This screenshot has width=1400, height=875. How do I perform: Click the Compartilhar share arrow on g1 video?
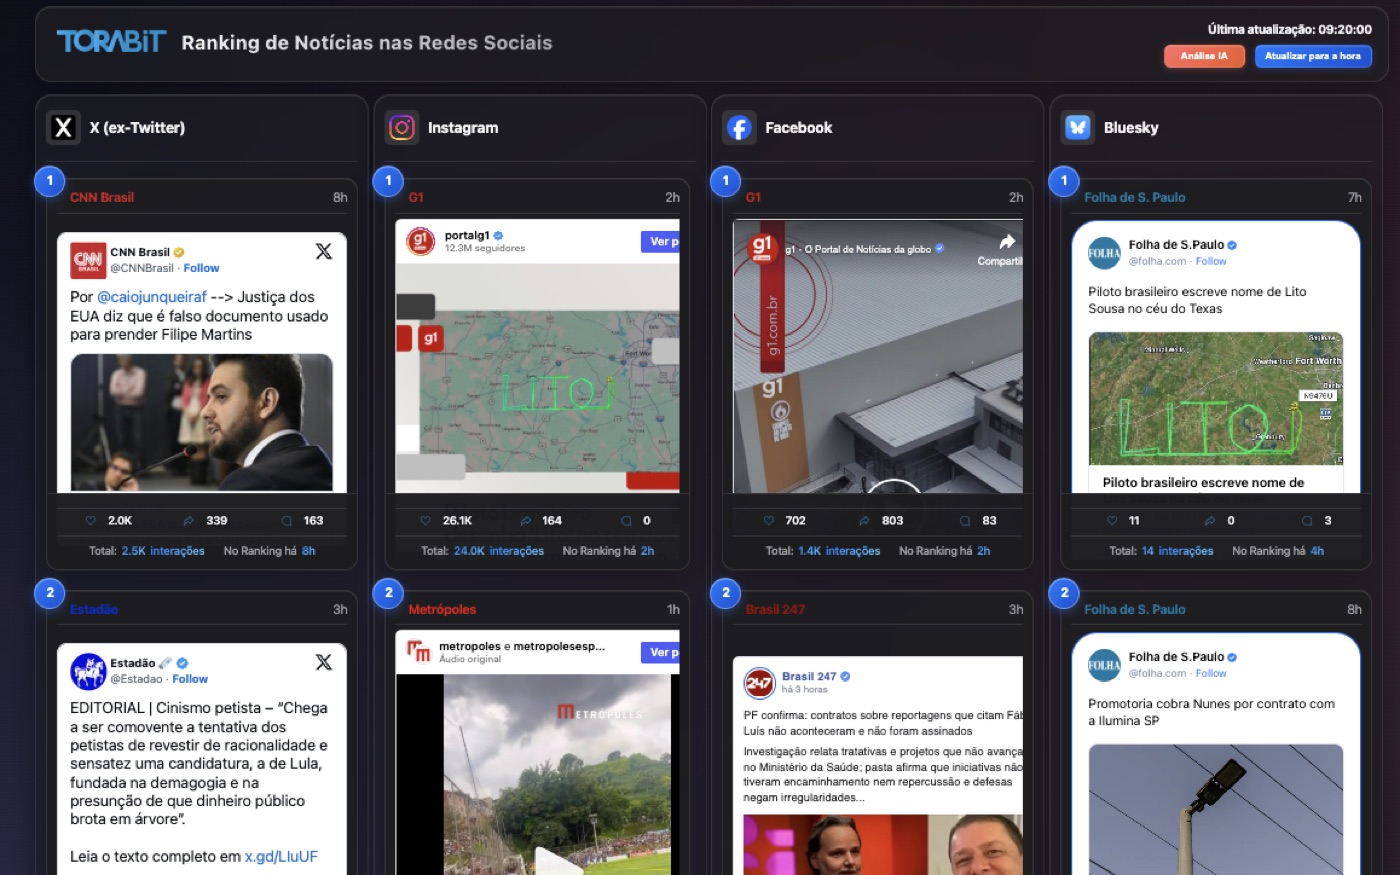1007,242
